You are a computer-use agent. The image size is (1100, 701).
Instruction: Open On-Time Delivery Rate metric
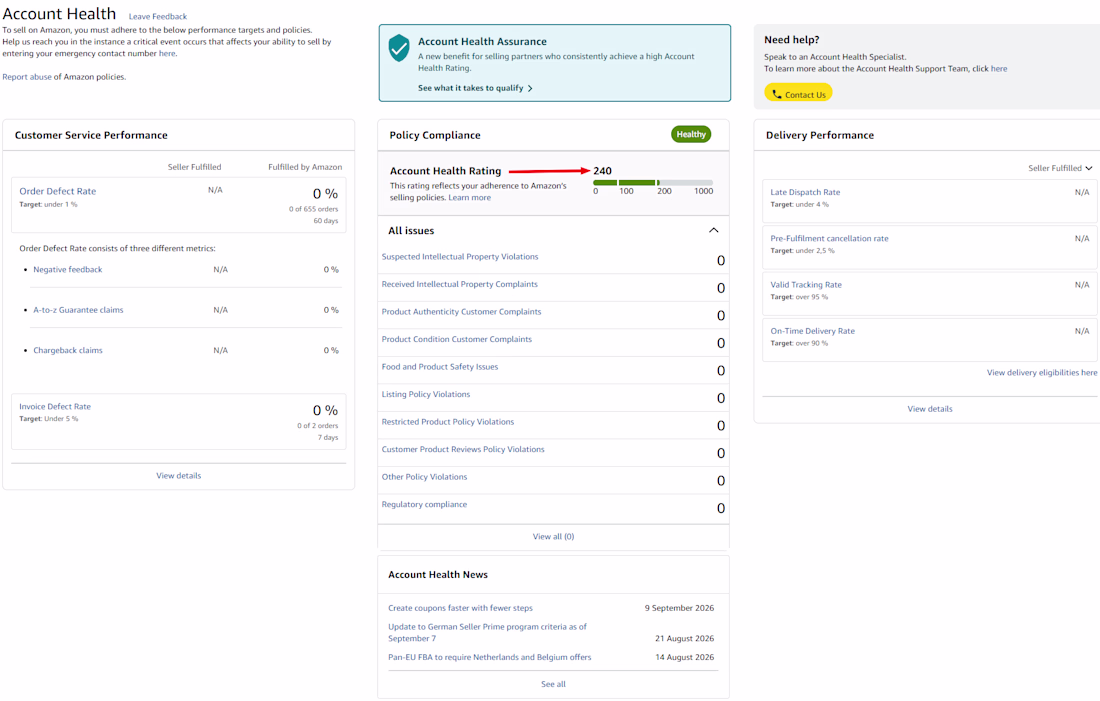(x=812, y=331)
